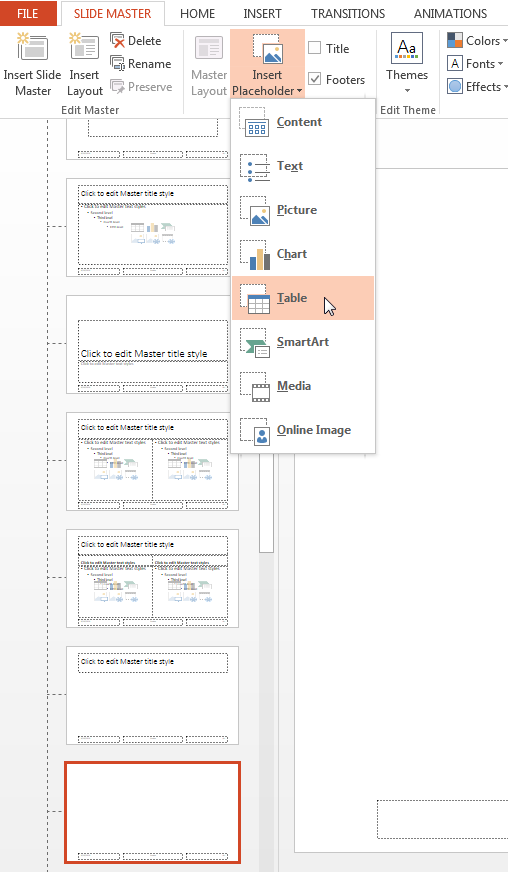Click the Rename layout icon
The image size is (508, 872).
click(x=117, y=63)
